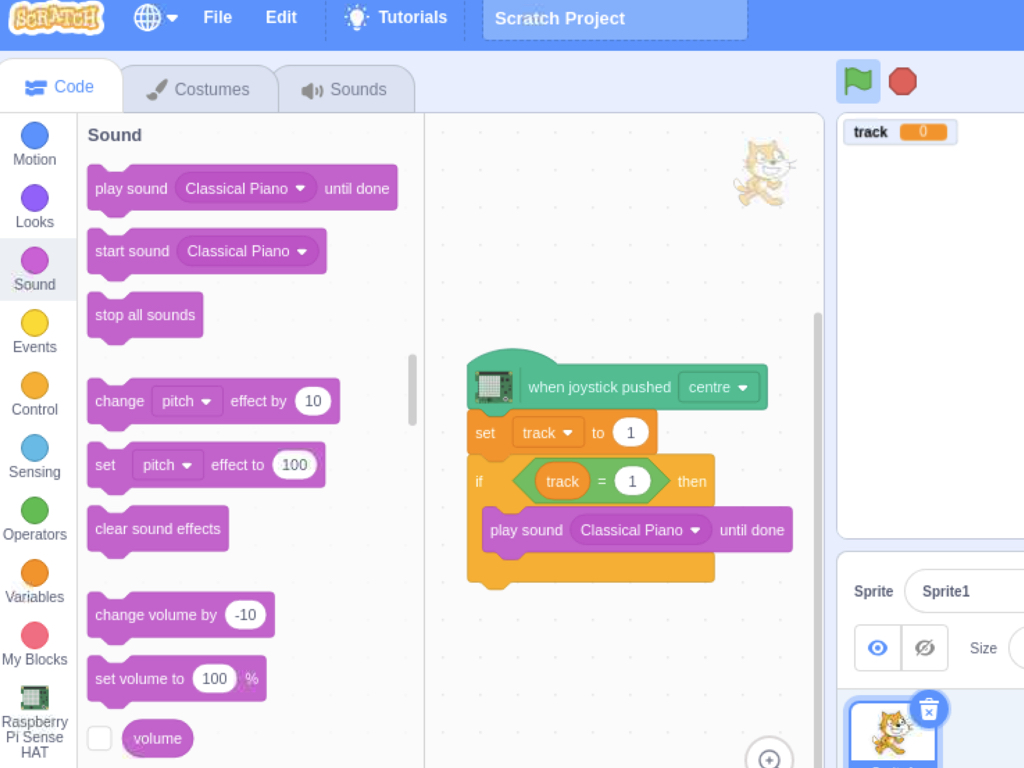The height and width of the screenshot is (768, 1024).
Task: Click the track variable monitor on stage
Action: 900,133
